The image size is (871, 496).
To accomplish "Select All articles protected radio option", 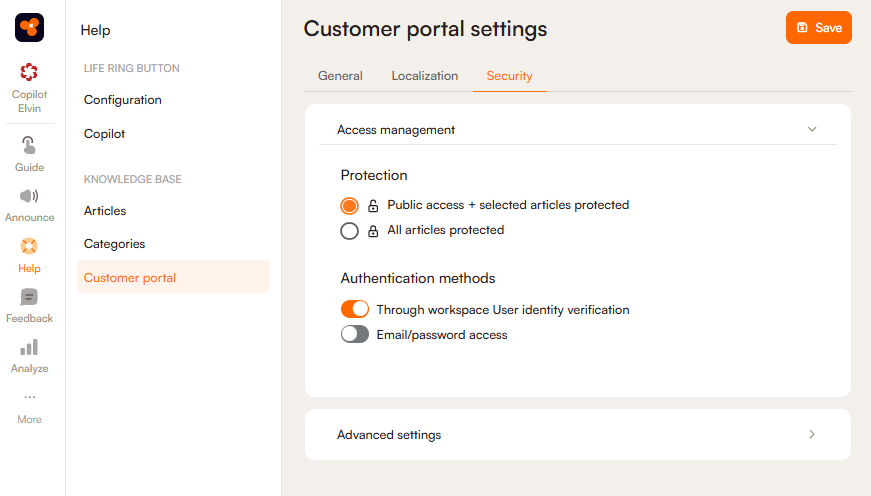I will tap(349, 231).
